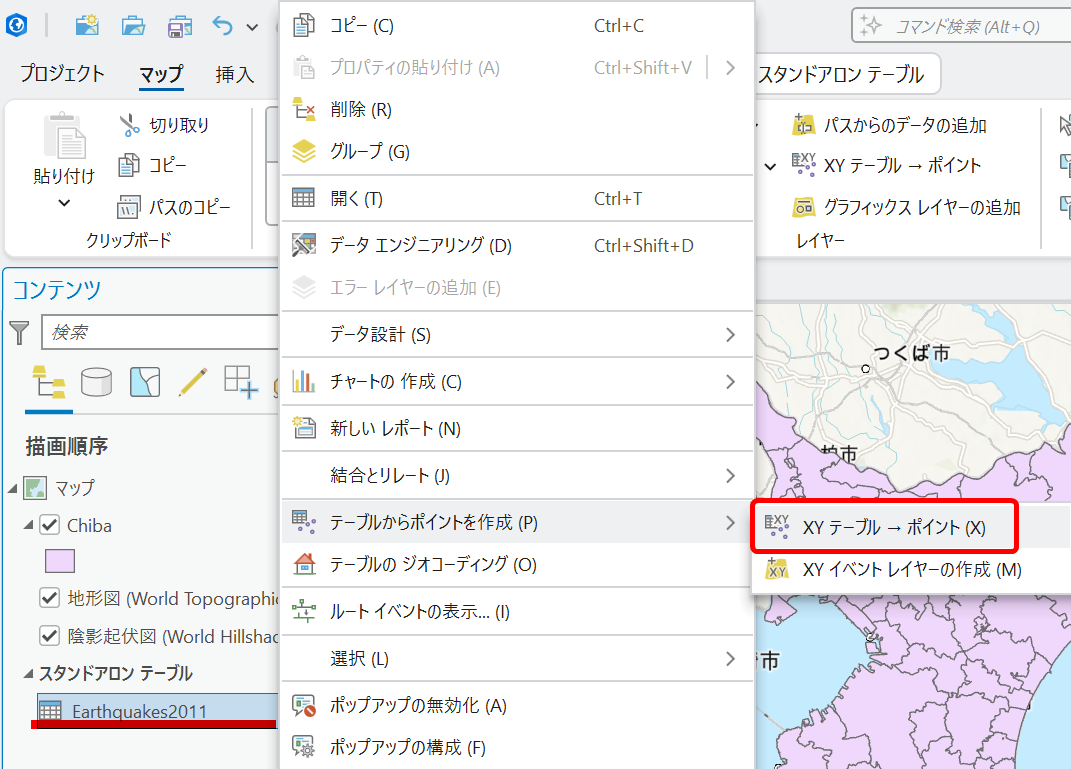Click the undo arrow icon
The height and width of the screenshot is (769, 1071).
[223, 26]
